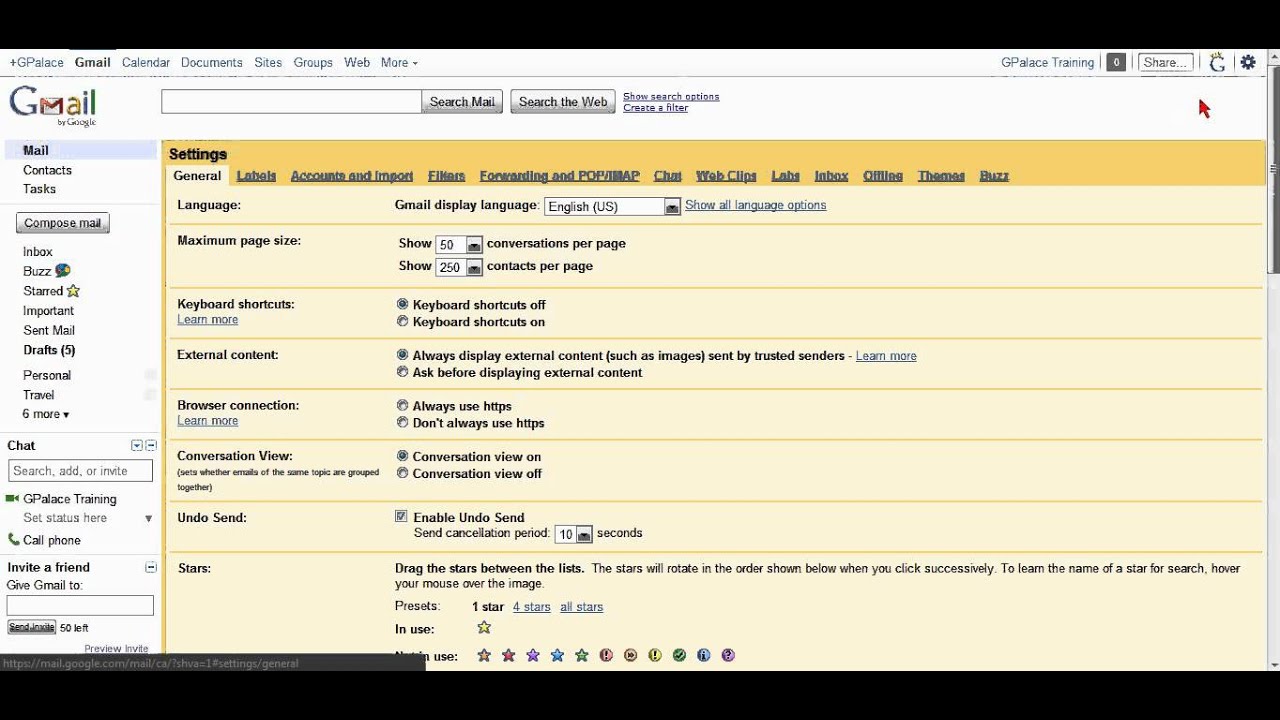Screen dimensions: 1280x720
Task: Select the purple star under Not in use
Action: tap(533, 656)
